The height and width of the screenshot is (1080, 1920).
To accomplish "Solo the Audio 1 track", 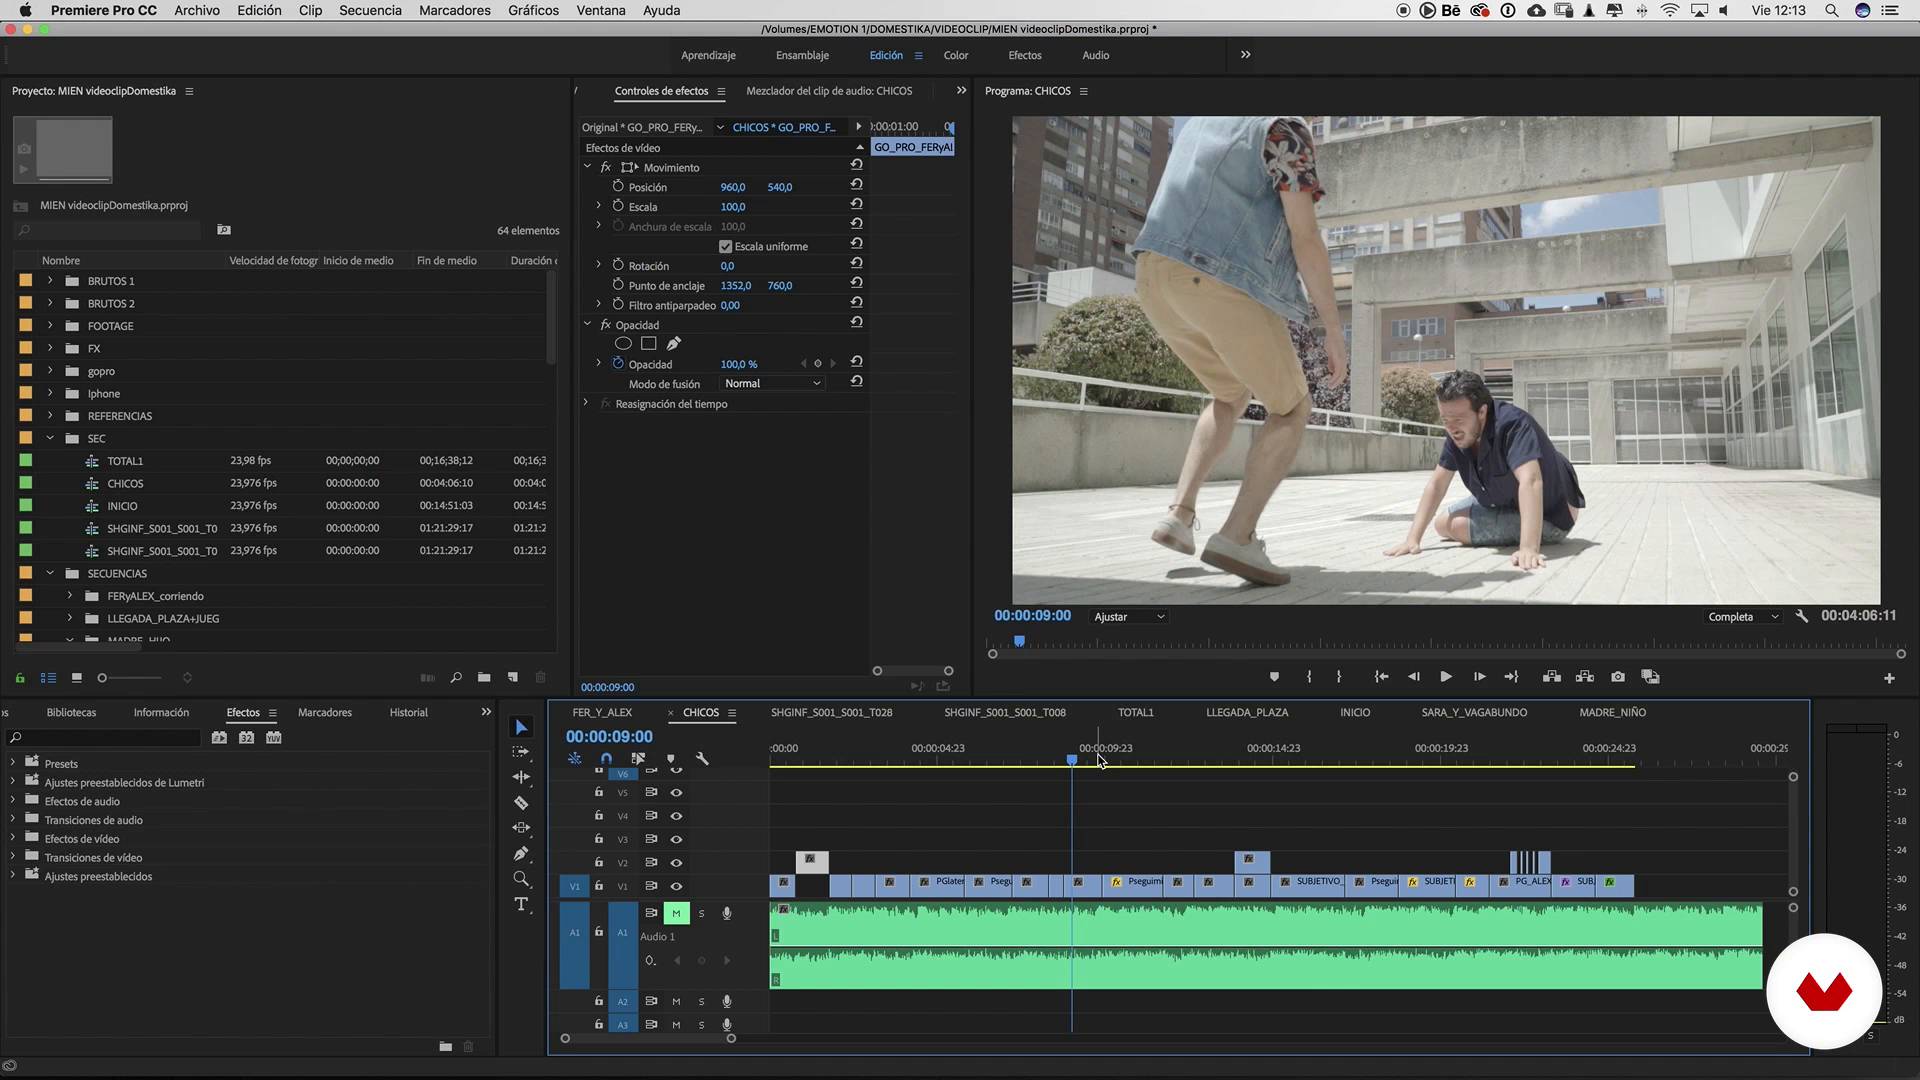I will click(x=701, y=913).
